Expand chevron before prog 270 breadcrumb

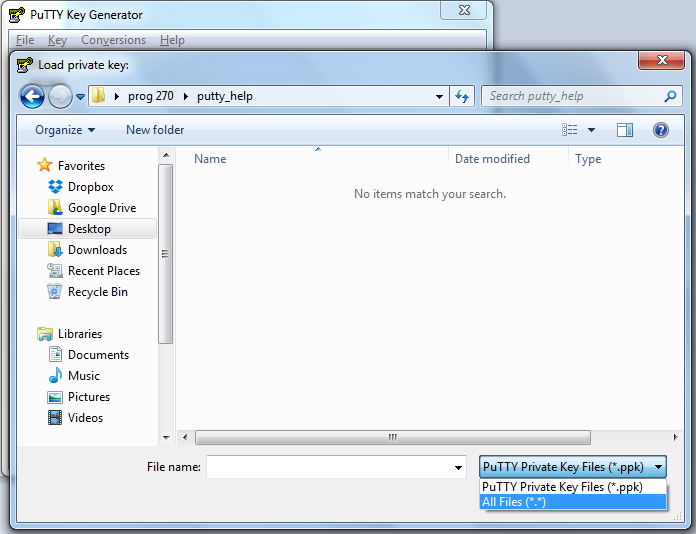click(117, 96)
